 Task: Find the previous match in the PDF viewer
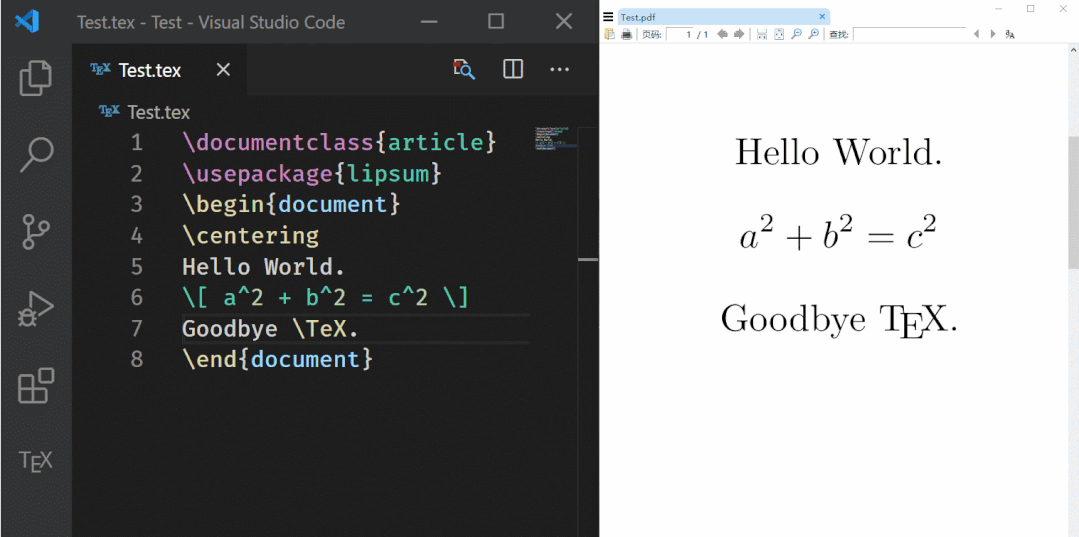coord(976,34)
